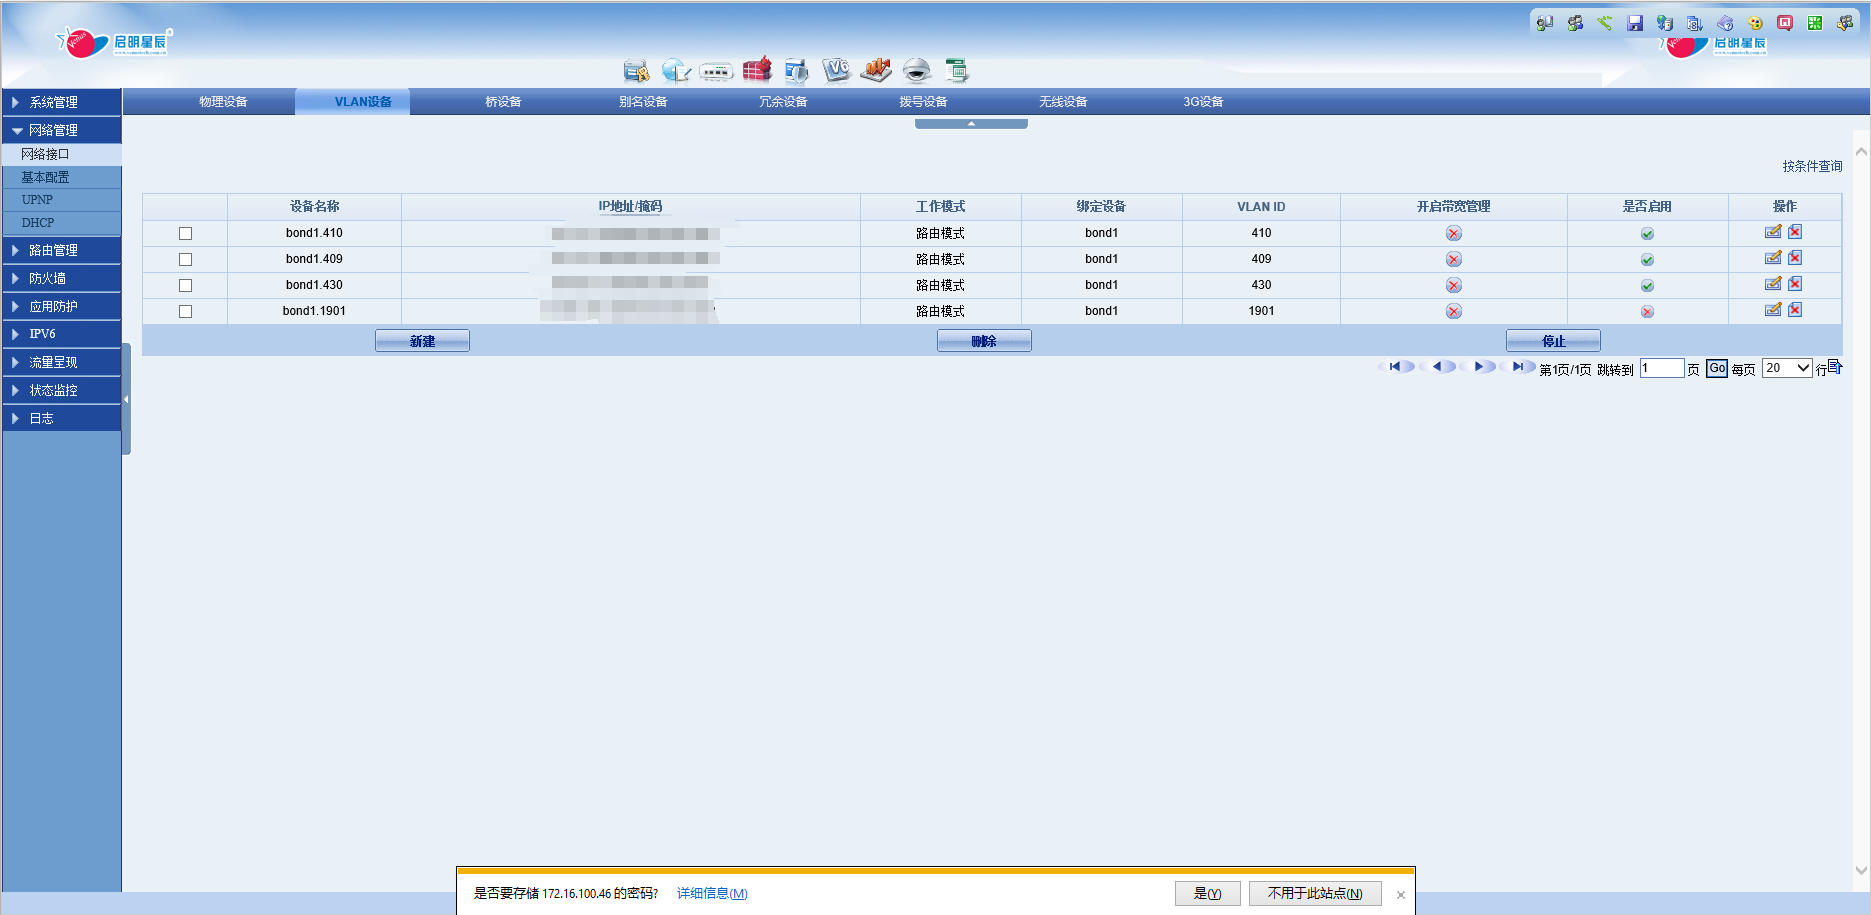
Task: Click the window with shield icon
Action: [x=796, y=70]
